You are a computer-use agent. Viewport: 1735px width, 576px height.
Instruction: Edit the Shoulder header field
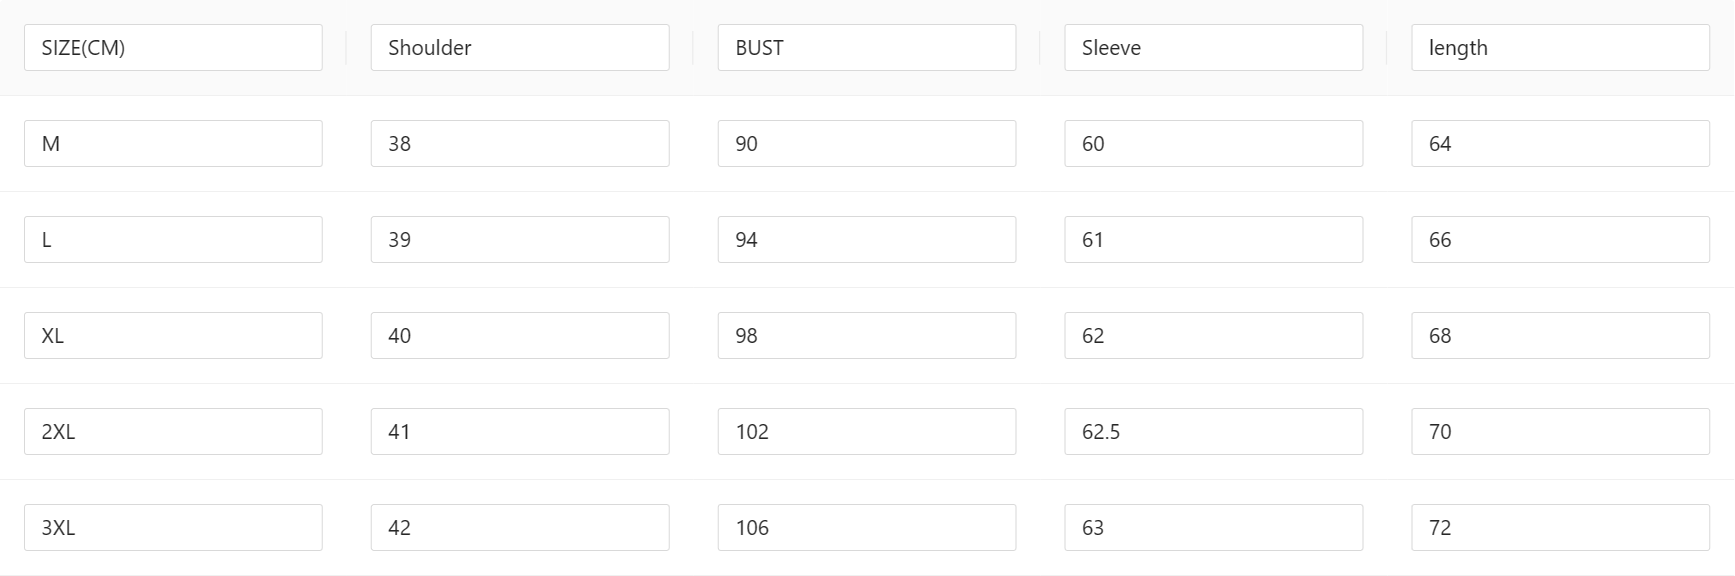coord(520,48)
